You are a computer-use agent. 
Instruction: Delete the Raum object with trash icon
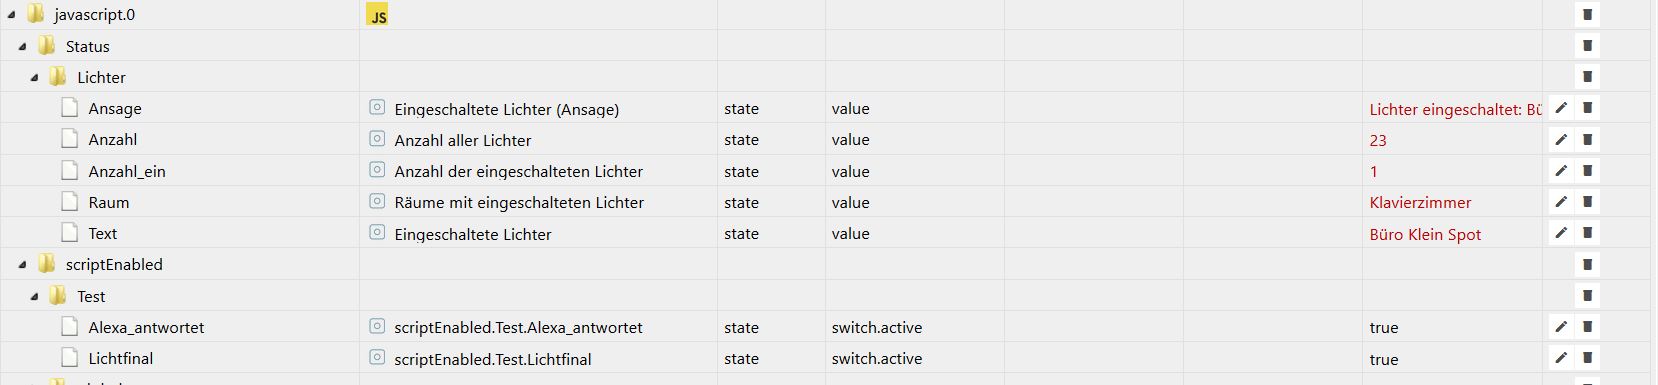point(1587,202)
